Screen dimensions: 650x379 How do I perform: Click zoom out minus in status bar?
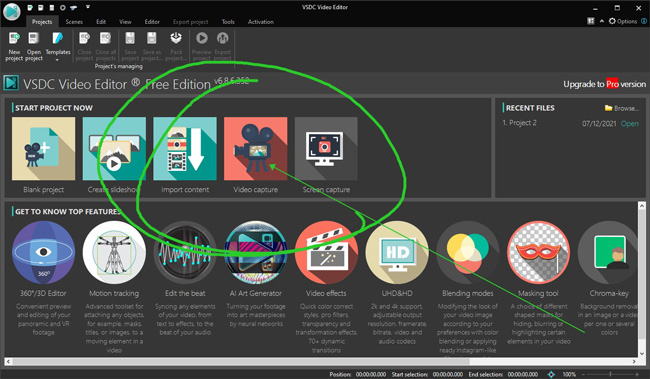pyautogui.click(x=584, y=374)
